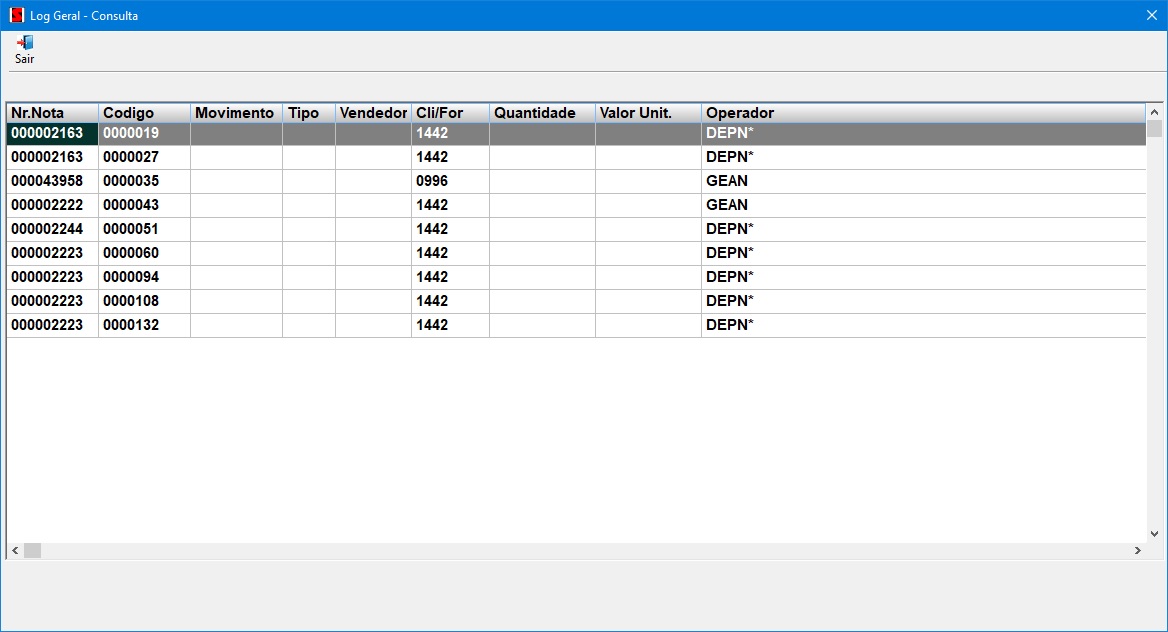Click Operador GEAN in the 0000043 row
The image size is (1168, 632).
pos(924,205)
